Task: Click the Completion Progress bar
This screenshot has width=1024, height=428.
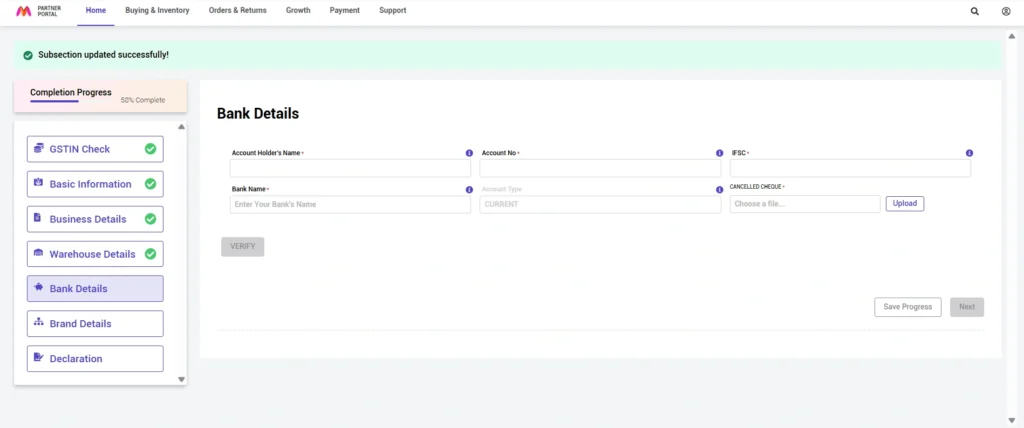Action: point(54,101)
